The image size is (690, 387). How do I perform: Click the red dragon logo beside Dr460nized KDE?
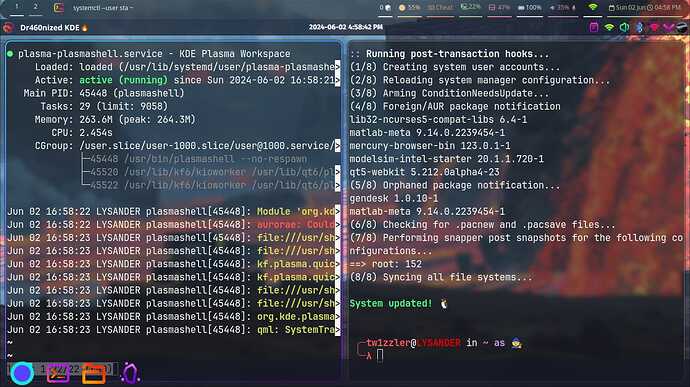click(x=8, y=28)
